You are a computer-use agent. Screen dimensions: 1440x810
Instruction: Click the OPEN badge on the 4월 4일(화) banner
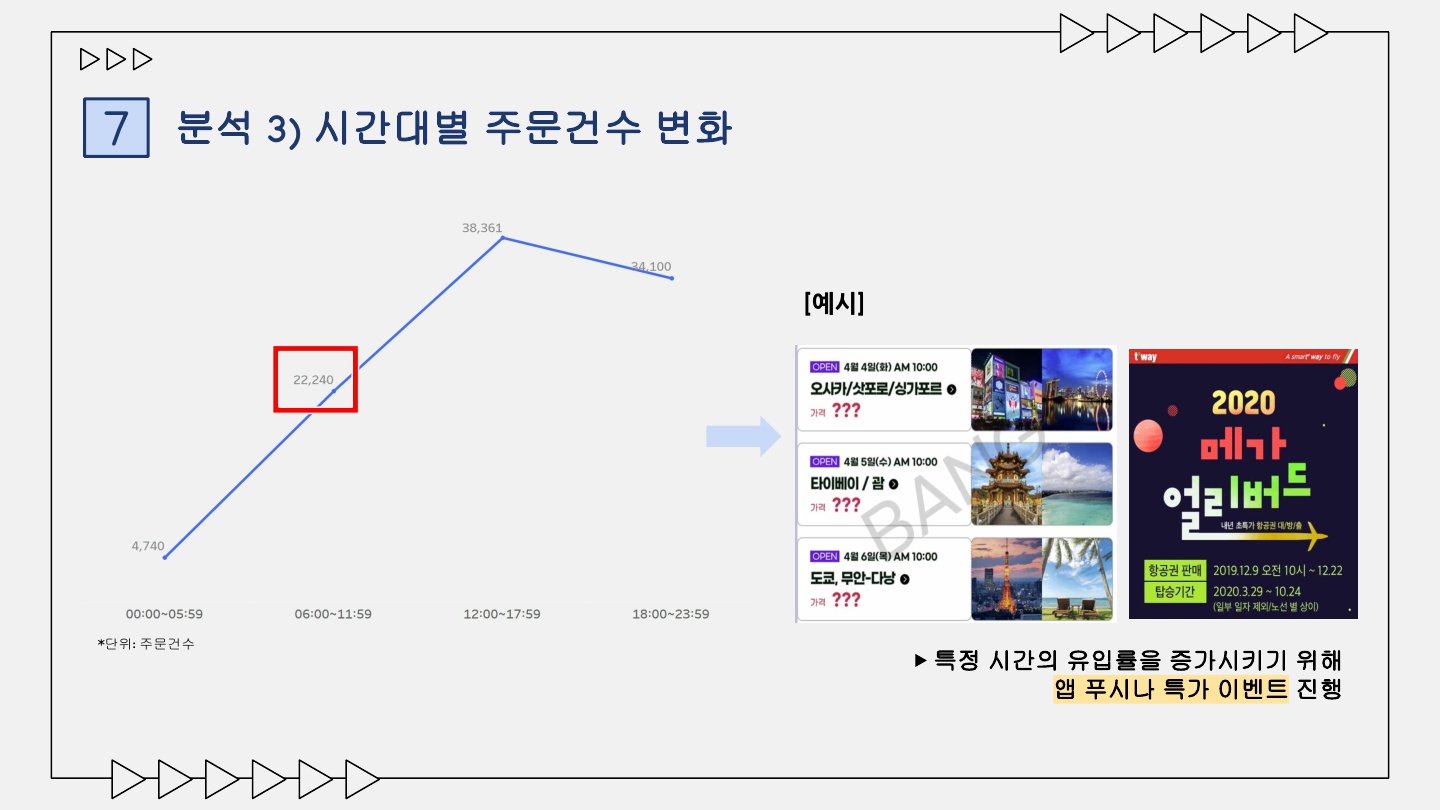(824, 367)
